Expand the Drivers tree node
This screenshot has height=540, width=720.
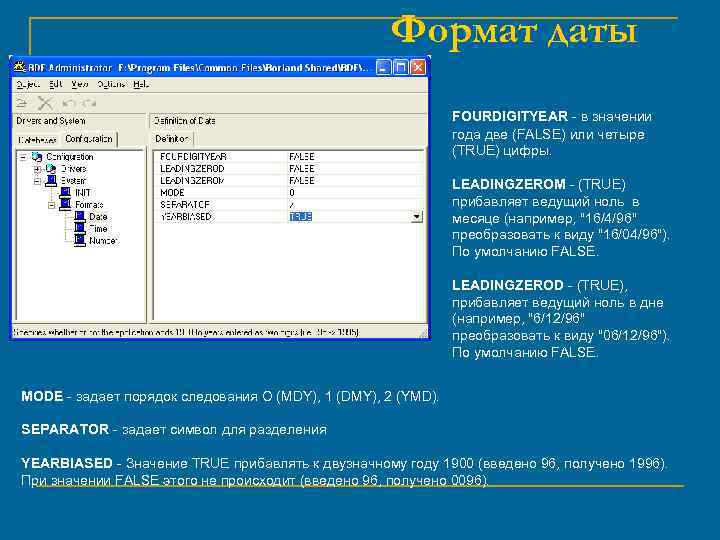38,169
